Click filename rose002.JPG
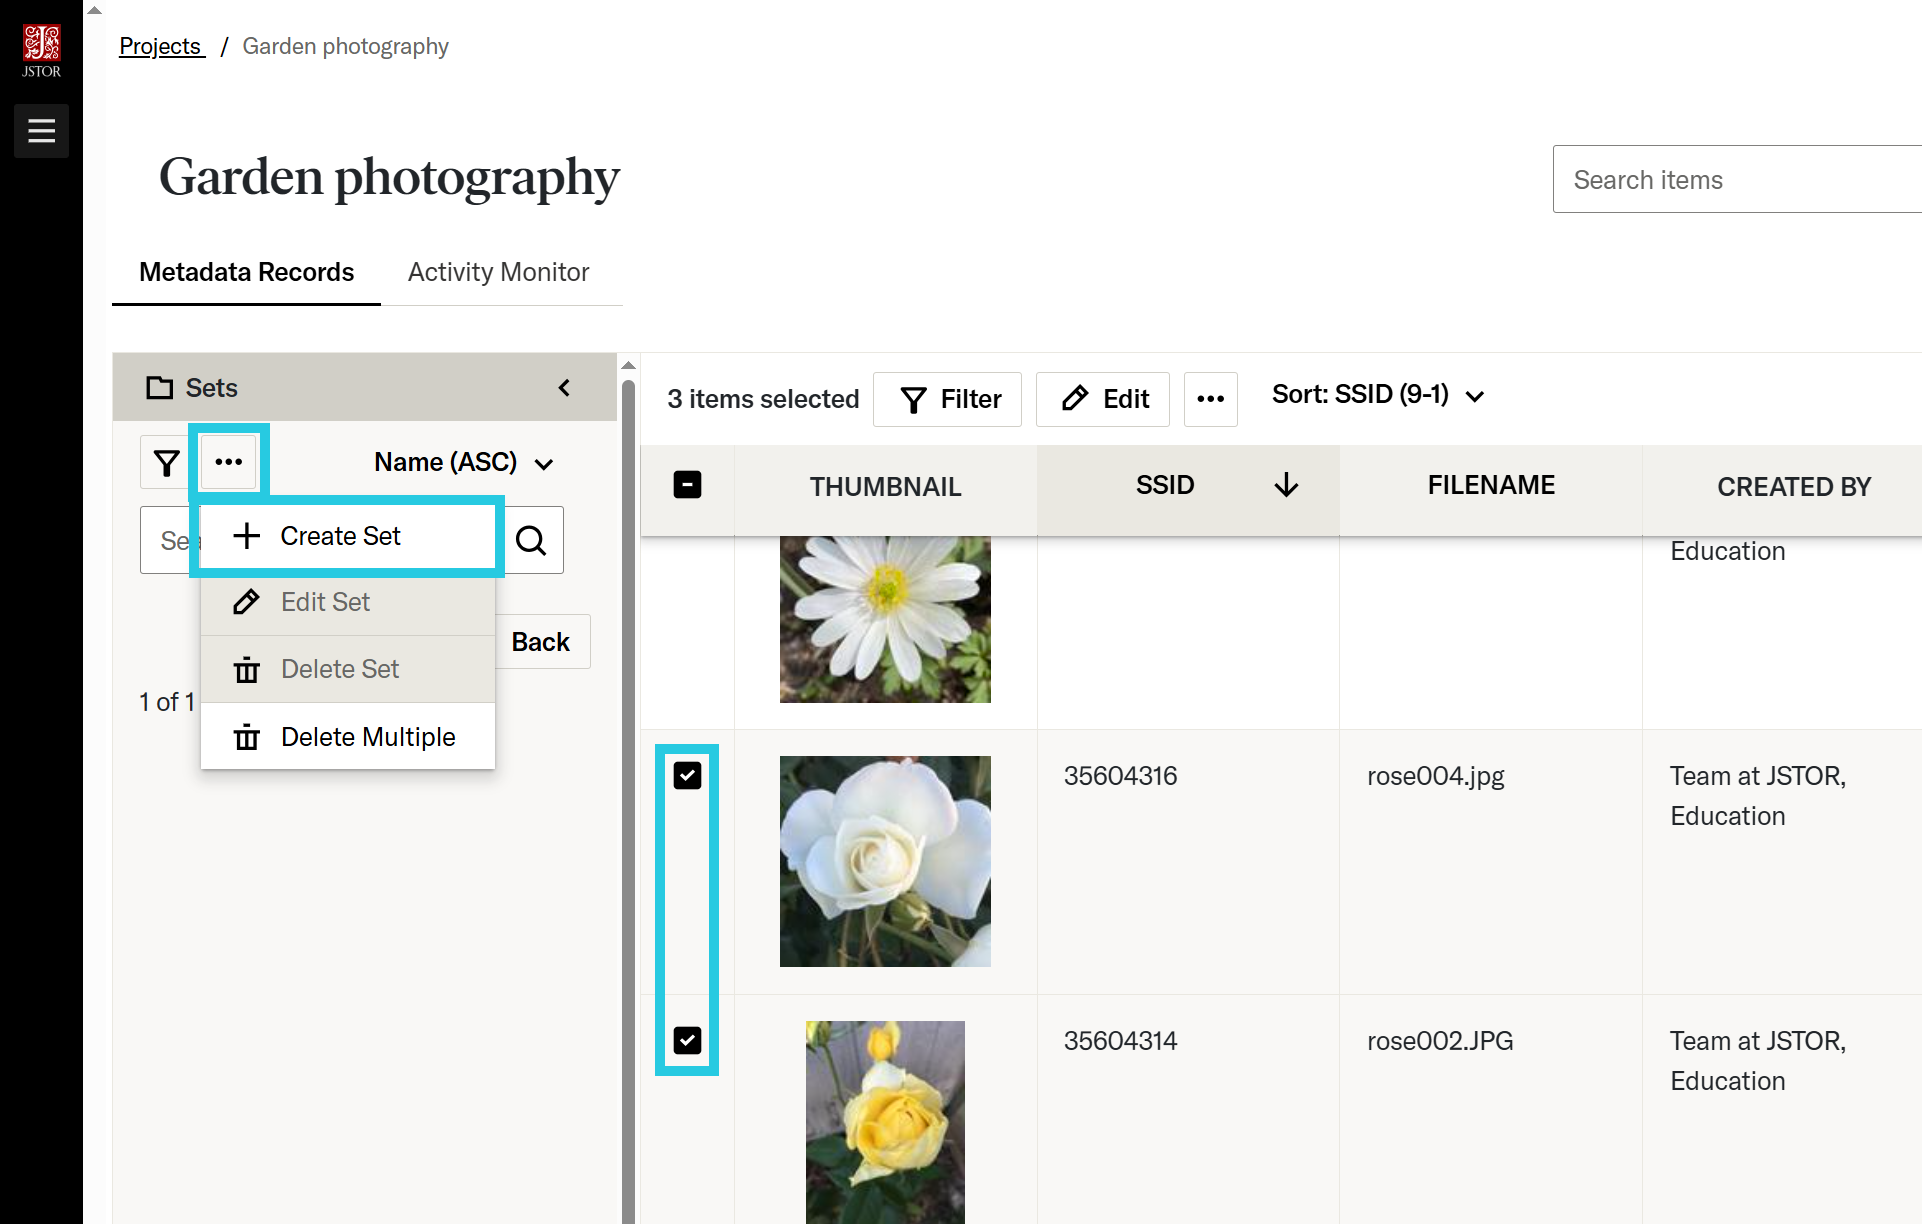 [1440, 1041]
